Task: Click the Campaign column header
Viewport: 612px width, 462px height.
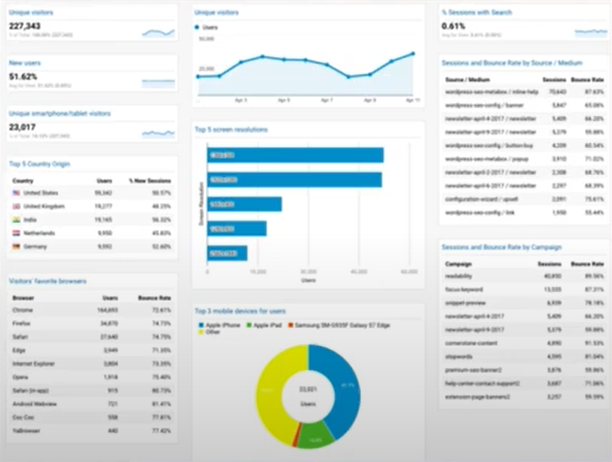Action: click(458, 264)
